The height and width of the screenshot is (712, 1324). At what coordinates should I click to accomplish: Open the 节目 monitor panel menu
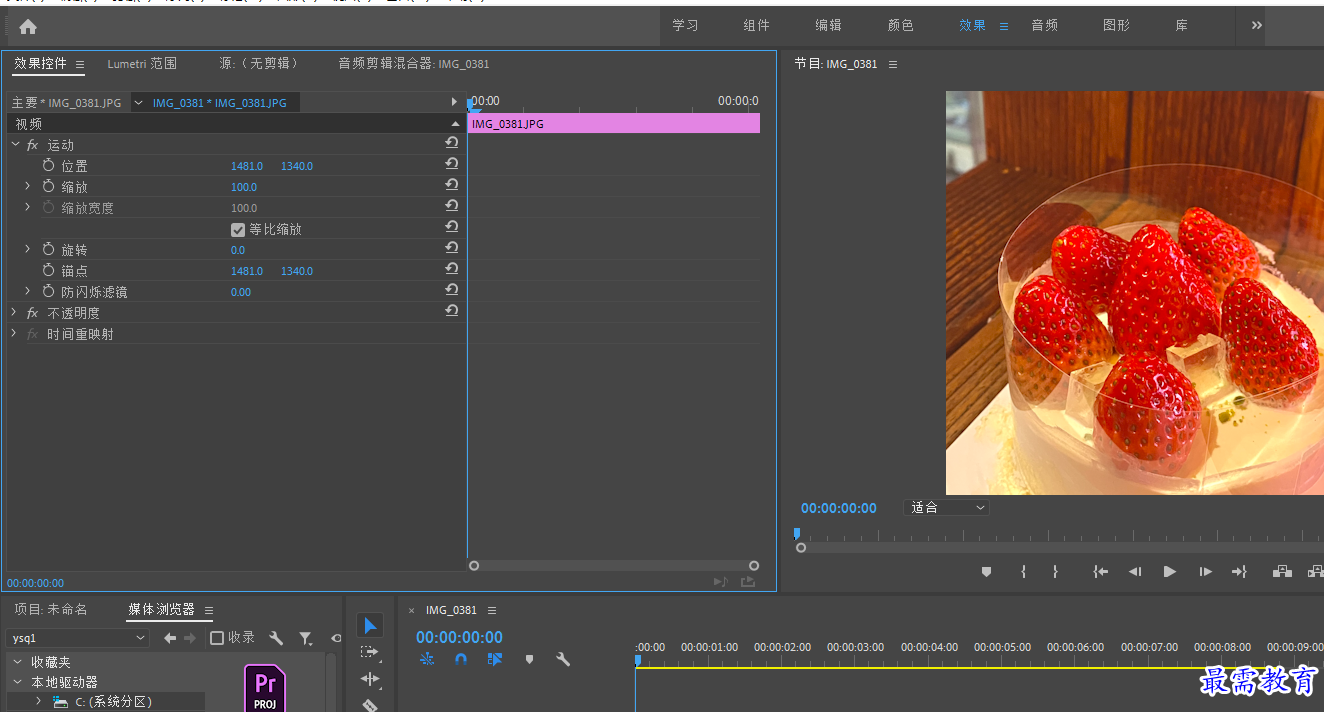click(x=893, y=64)
